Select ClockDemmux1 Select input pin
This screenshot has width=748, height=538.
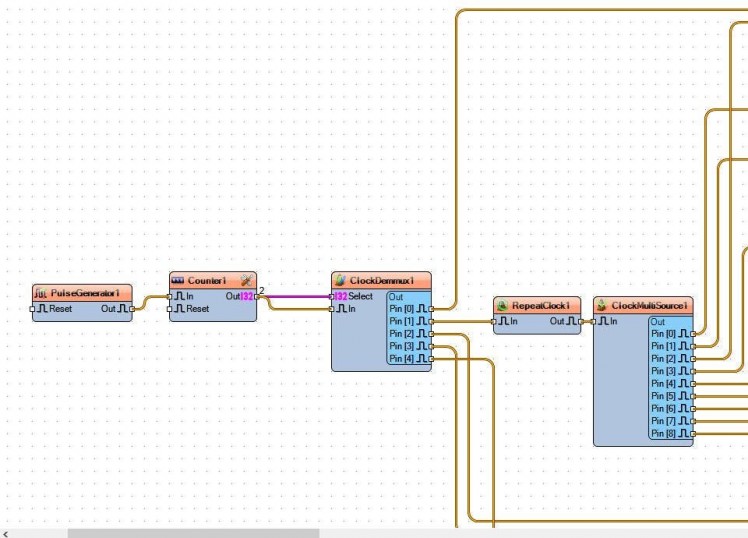pos(333,296)
